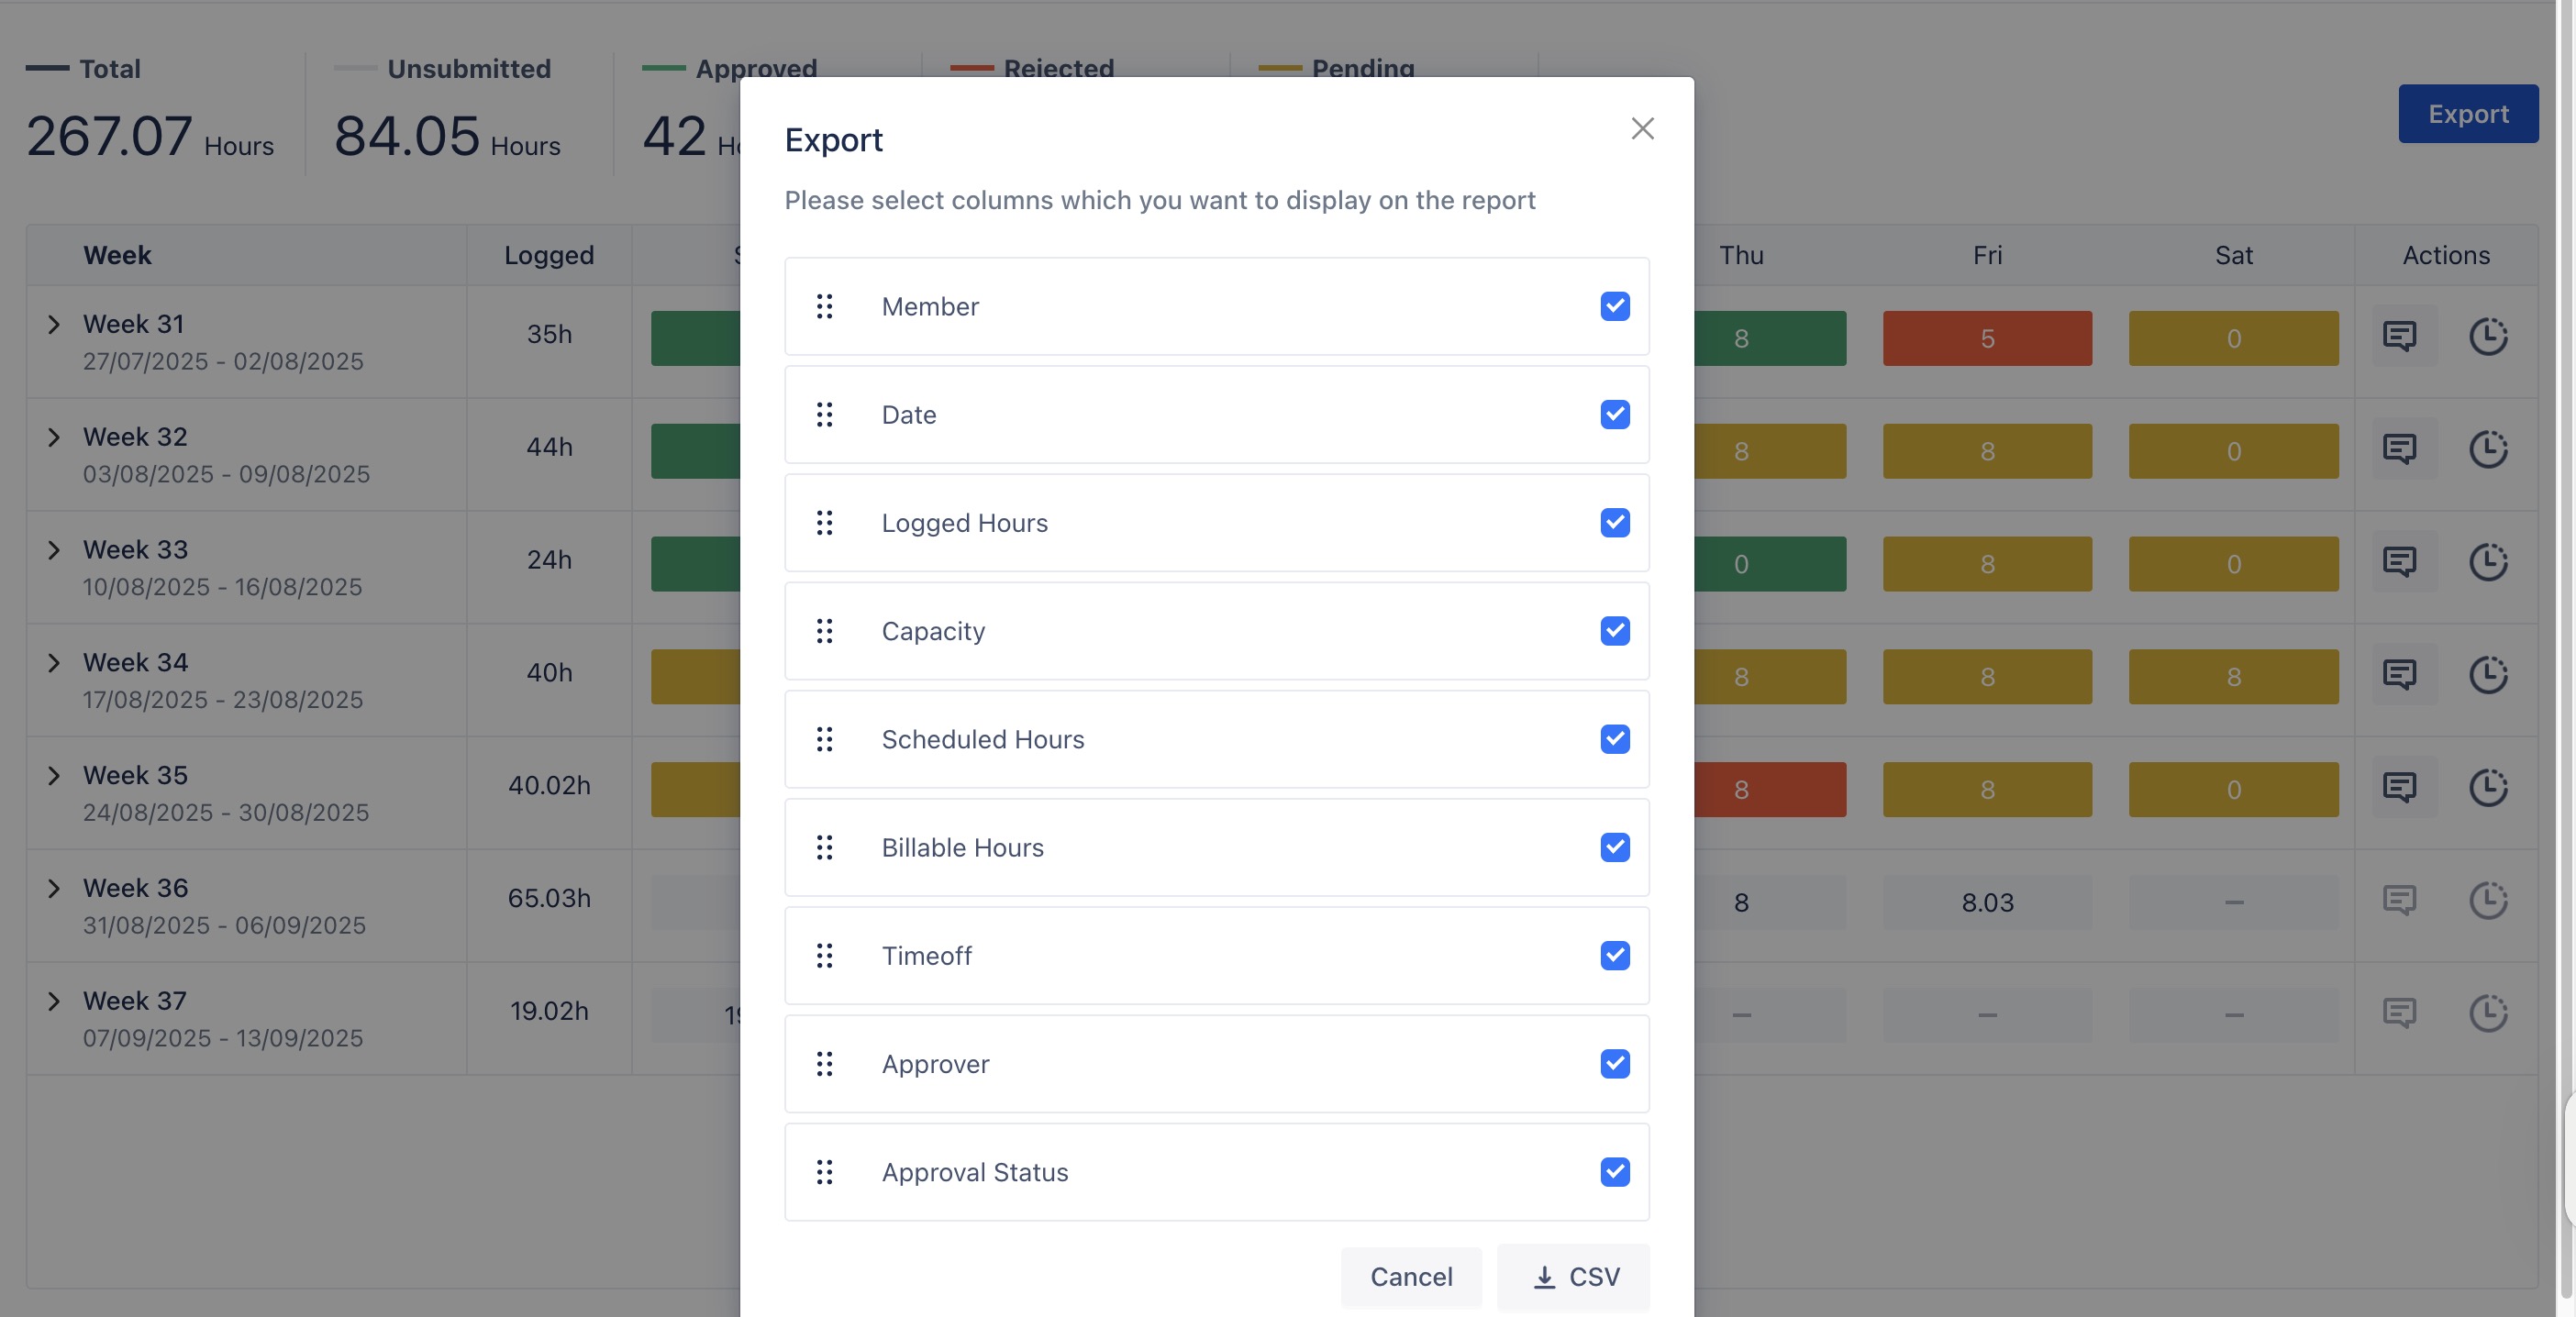Viewport: 2576px width, 1317px height.
Task: View history clock for Week 33
Action: [2488, 562]
